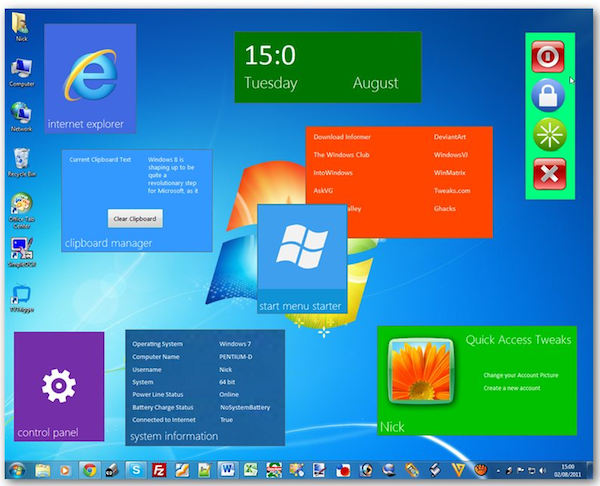Open the Control Panel gear tile
This screenshot has width=600, height=486.
tap(58, 385)
